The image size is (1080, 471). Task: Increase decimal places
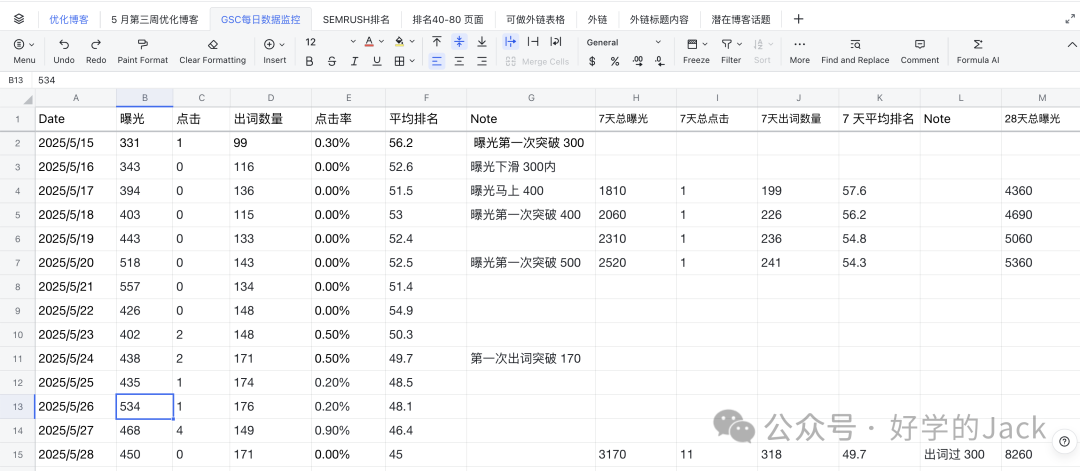[x=638, y=61]
